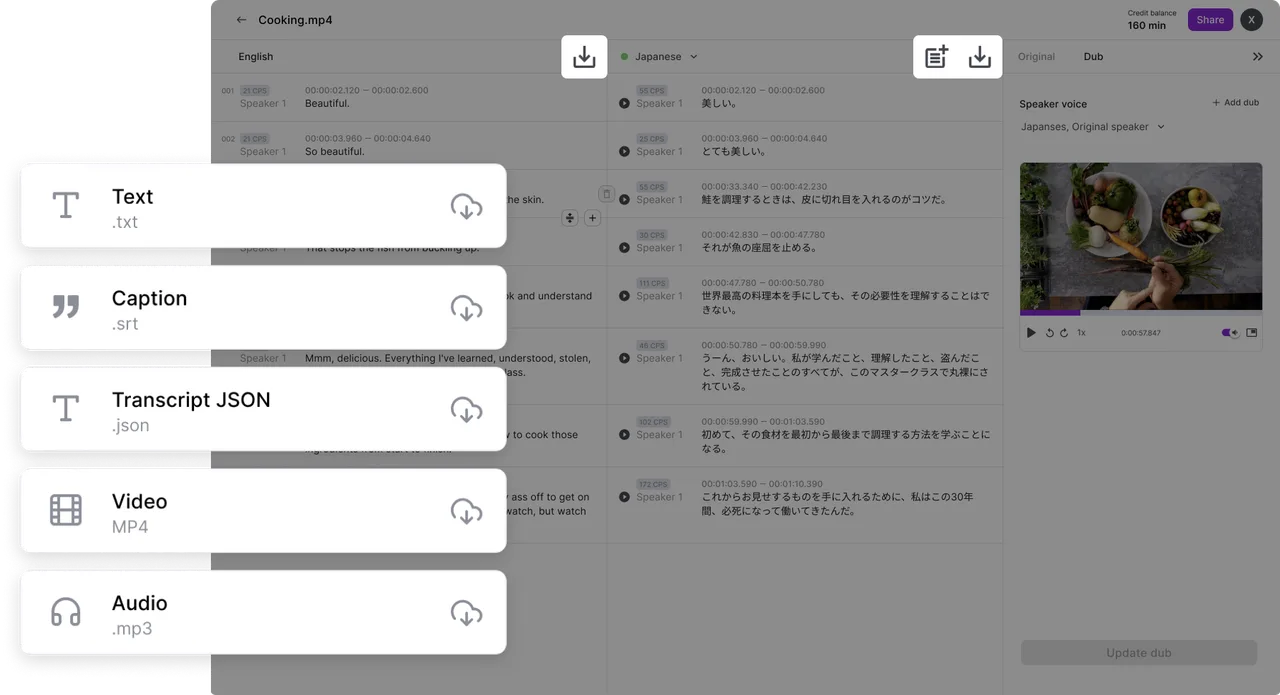Toggle picture-in-picture on the video player
This screenshot has width=1280, height=695.
tap(1251, 333)
